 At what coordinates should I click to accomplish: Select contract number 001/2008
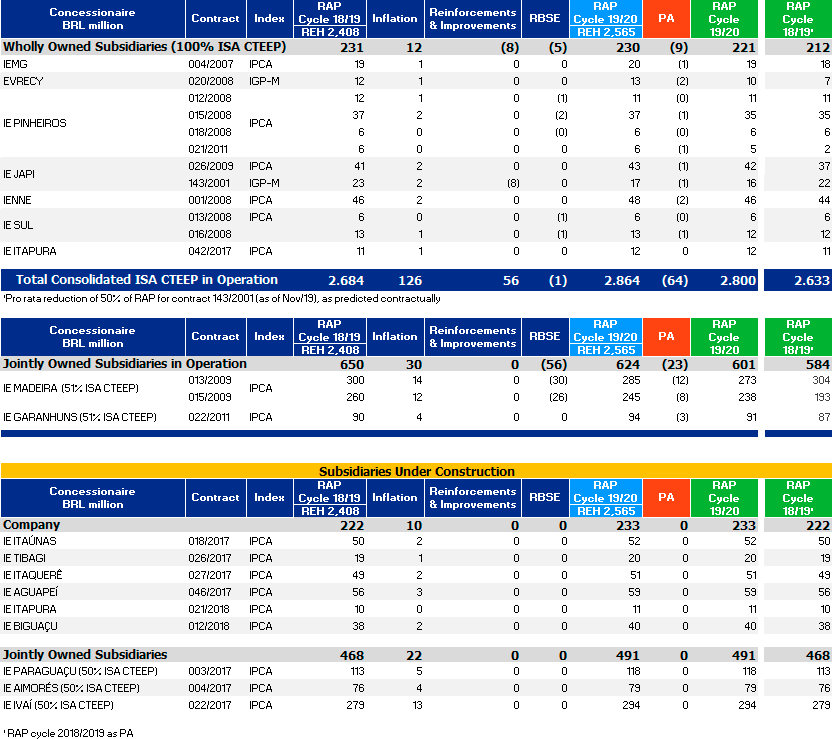(210, 200)
